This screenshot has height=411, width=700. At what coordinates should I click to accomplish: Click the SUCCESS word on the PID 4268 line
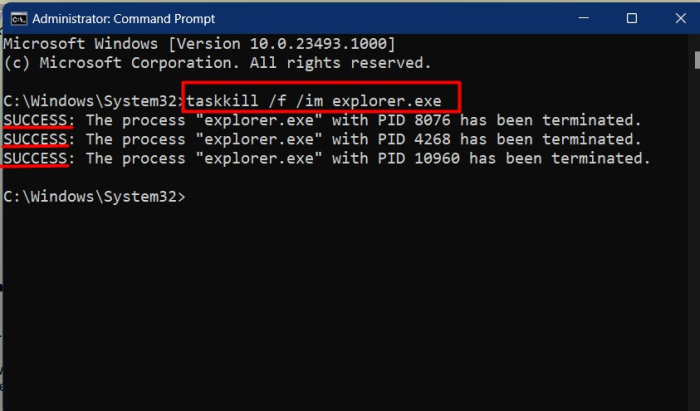(x=35, y=139)
